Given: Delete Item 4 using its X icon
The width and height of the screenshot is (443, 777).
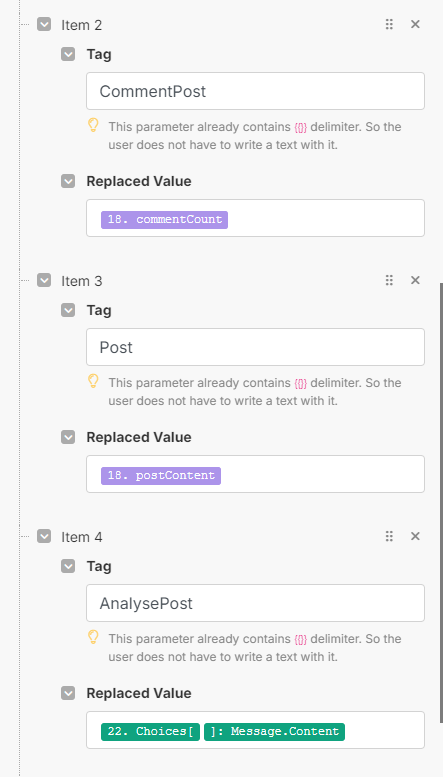Looking at the screenshot, I should coord(415,536).
